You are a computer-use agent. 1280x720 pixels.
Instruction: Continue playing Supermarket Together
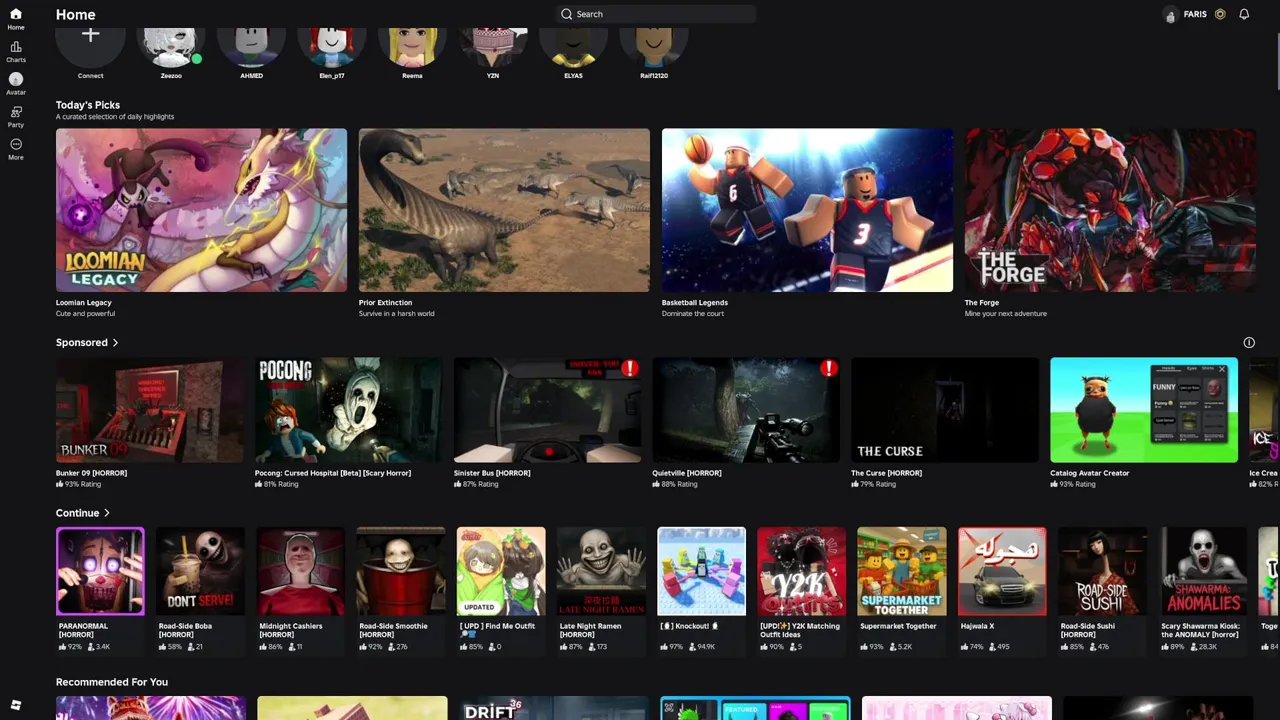(902, 571)
